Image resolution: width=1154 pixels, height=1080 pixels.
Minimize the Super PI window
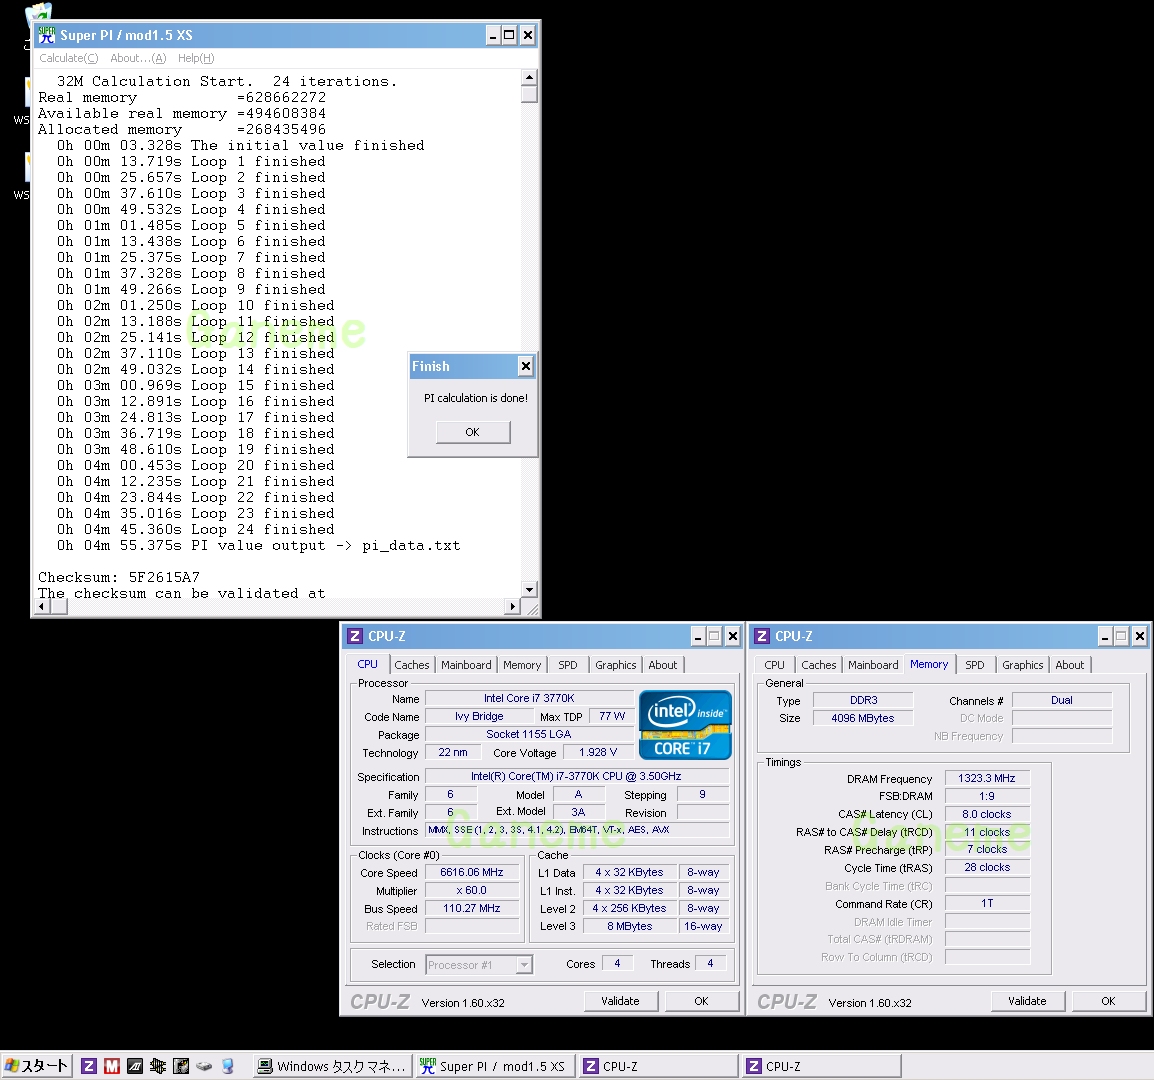tap(493, 35)
